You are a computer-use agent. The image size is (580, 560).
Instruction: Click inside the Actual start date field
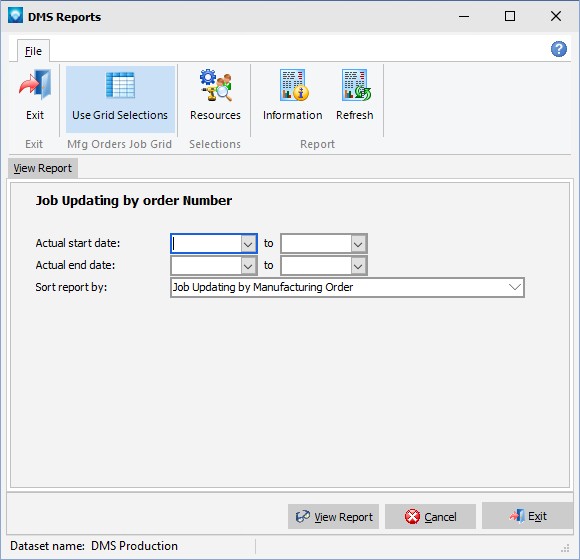206,244
